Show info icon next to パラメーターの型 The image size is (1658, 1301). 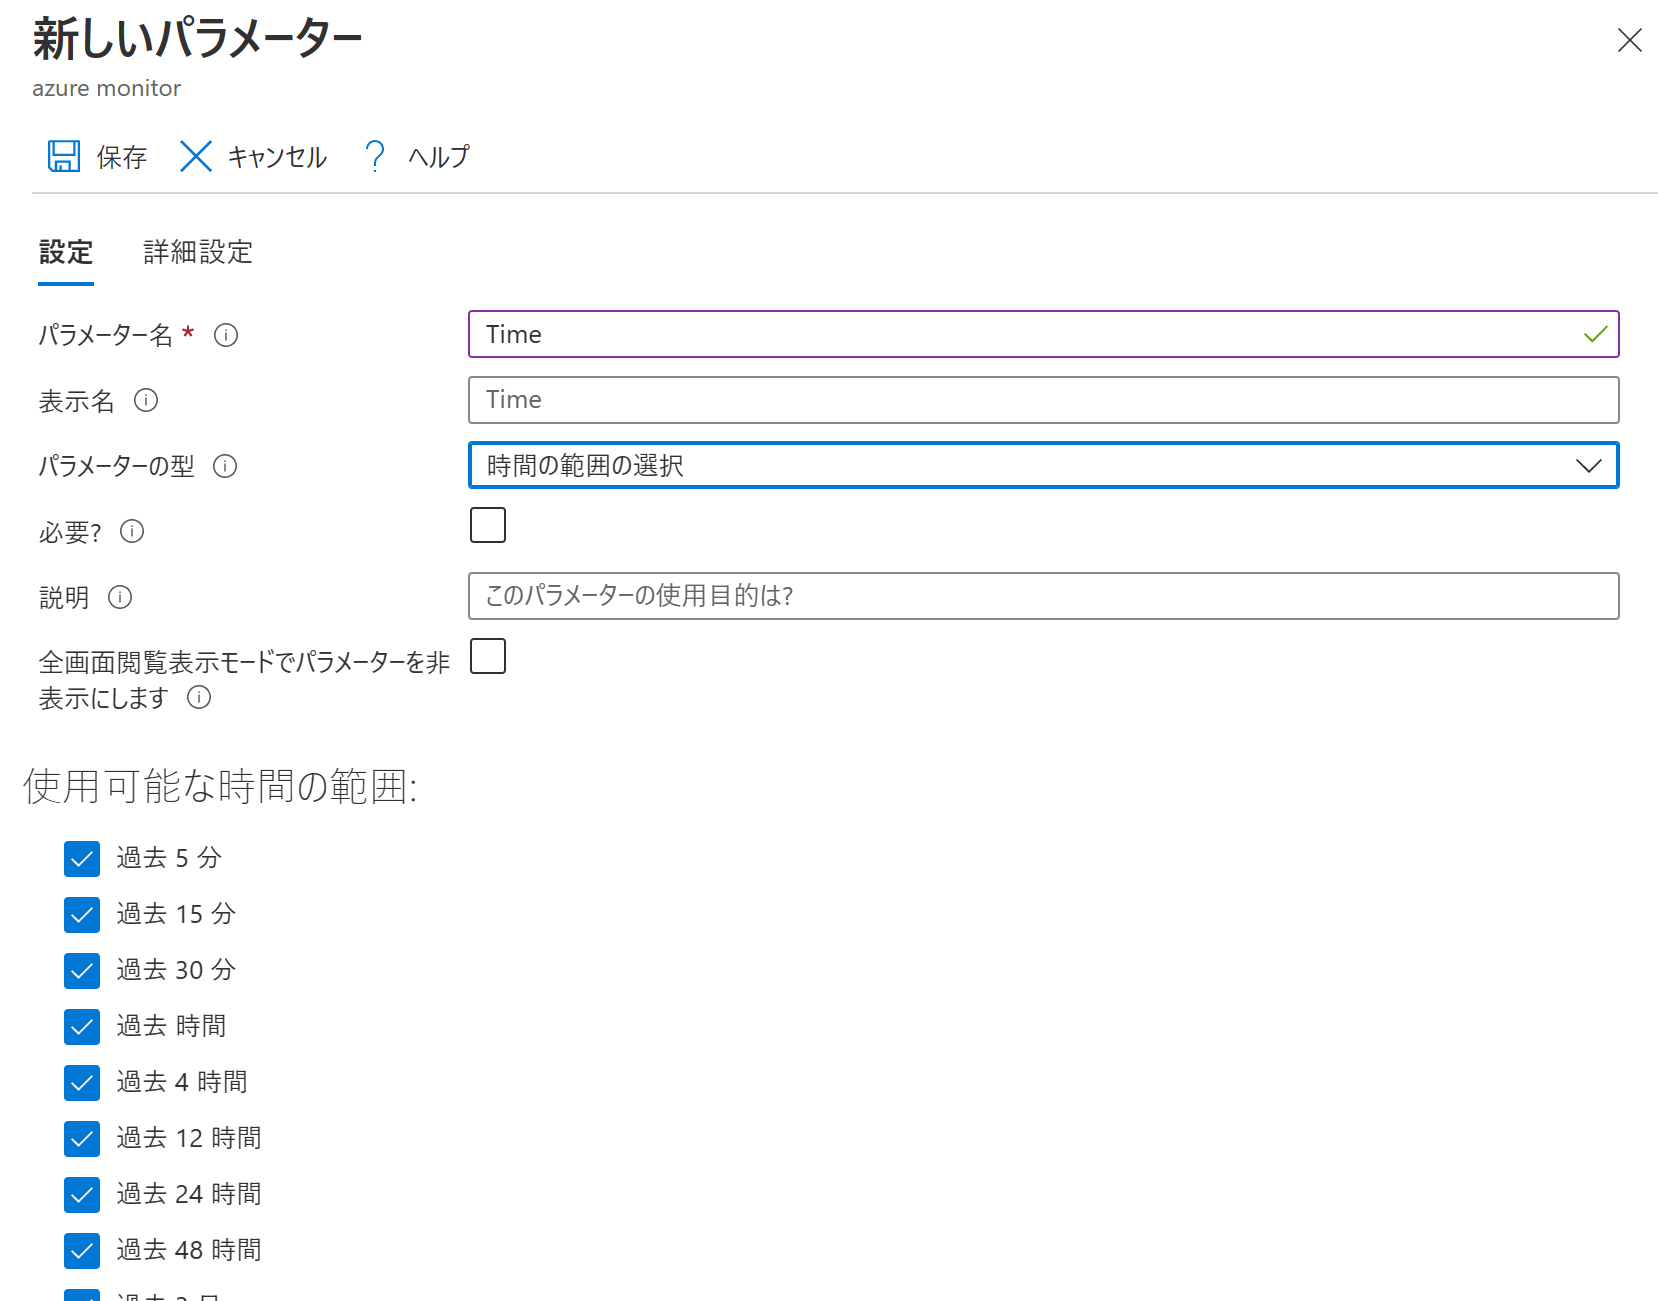coord(225,466)
